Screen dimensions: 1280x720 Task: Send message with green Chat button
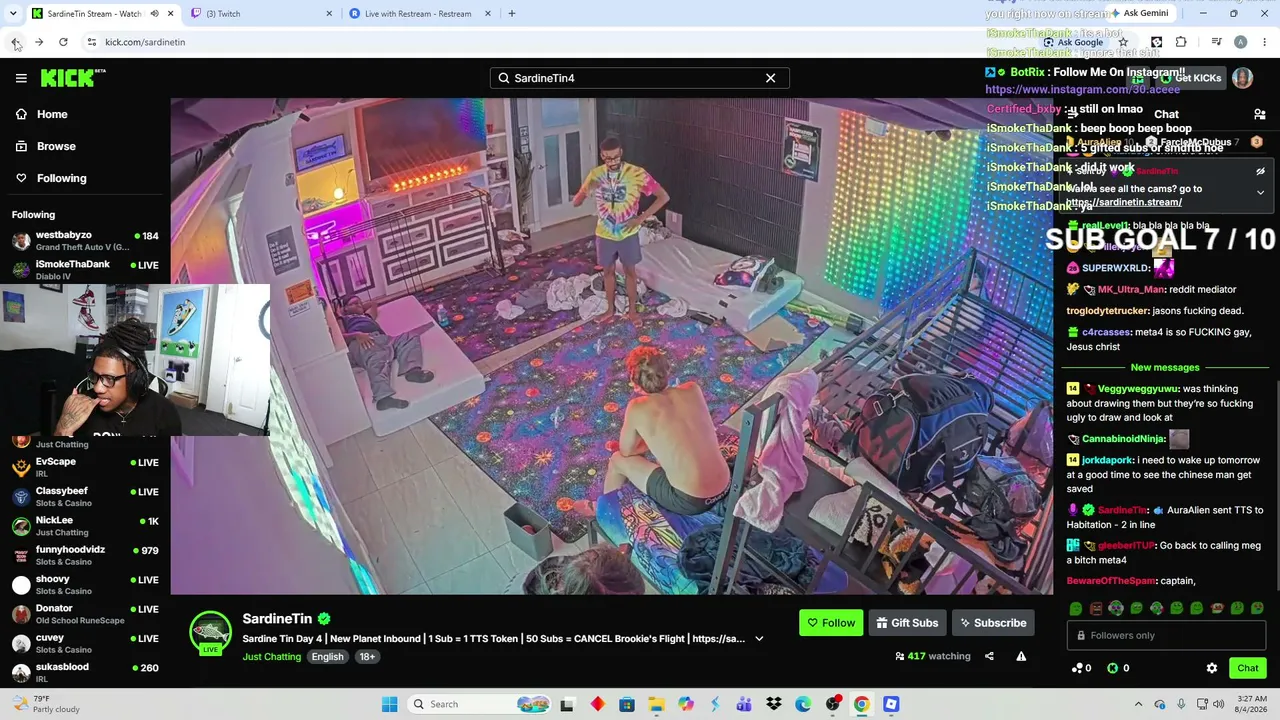(1247, 668)
